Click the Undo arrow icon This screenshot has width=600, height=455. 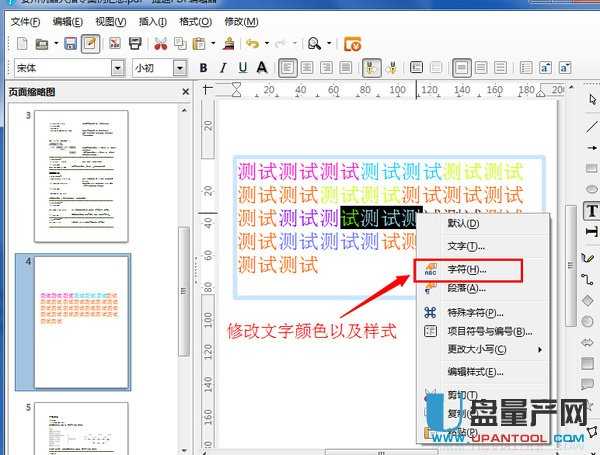252,44
